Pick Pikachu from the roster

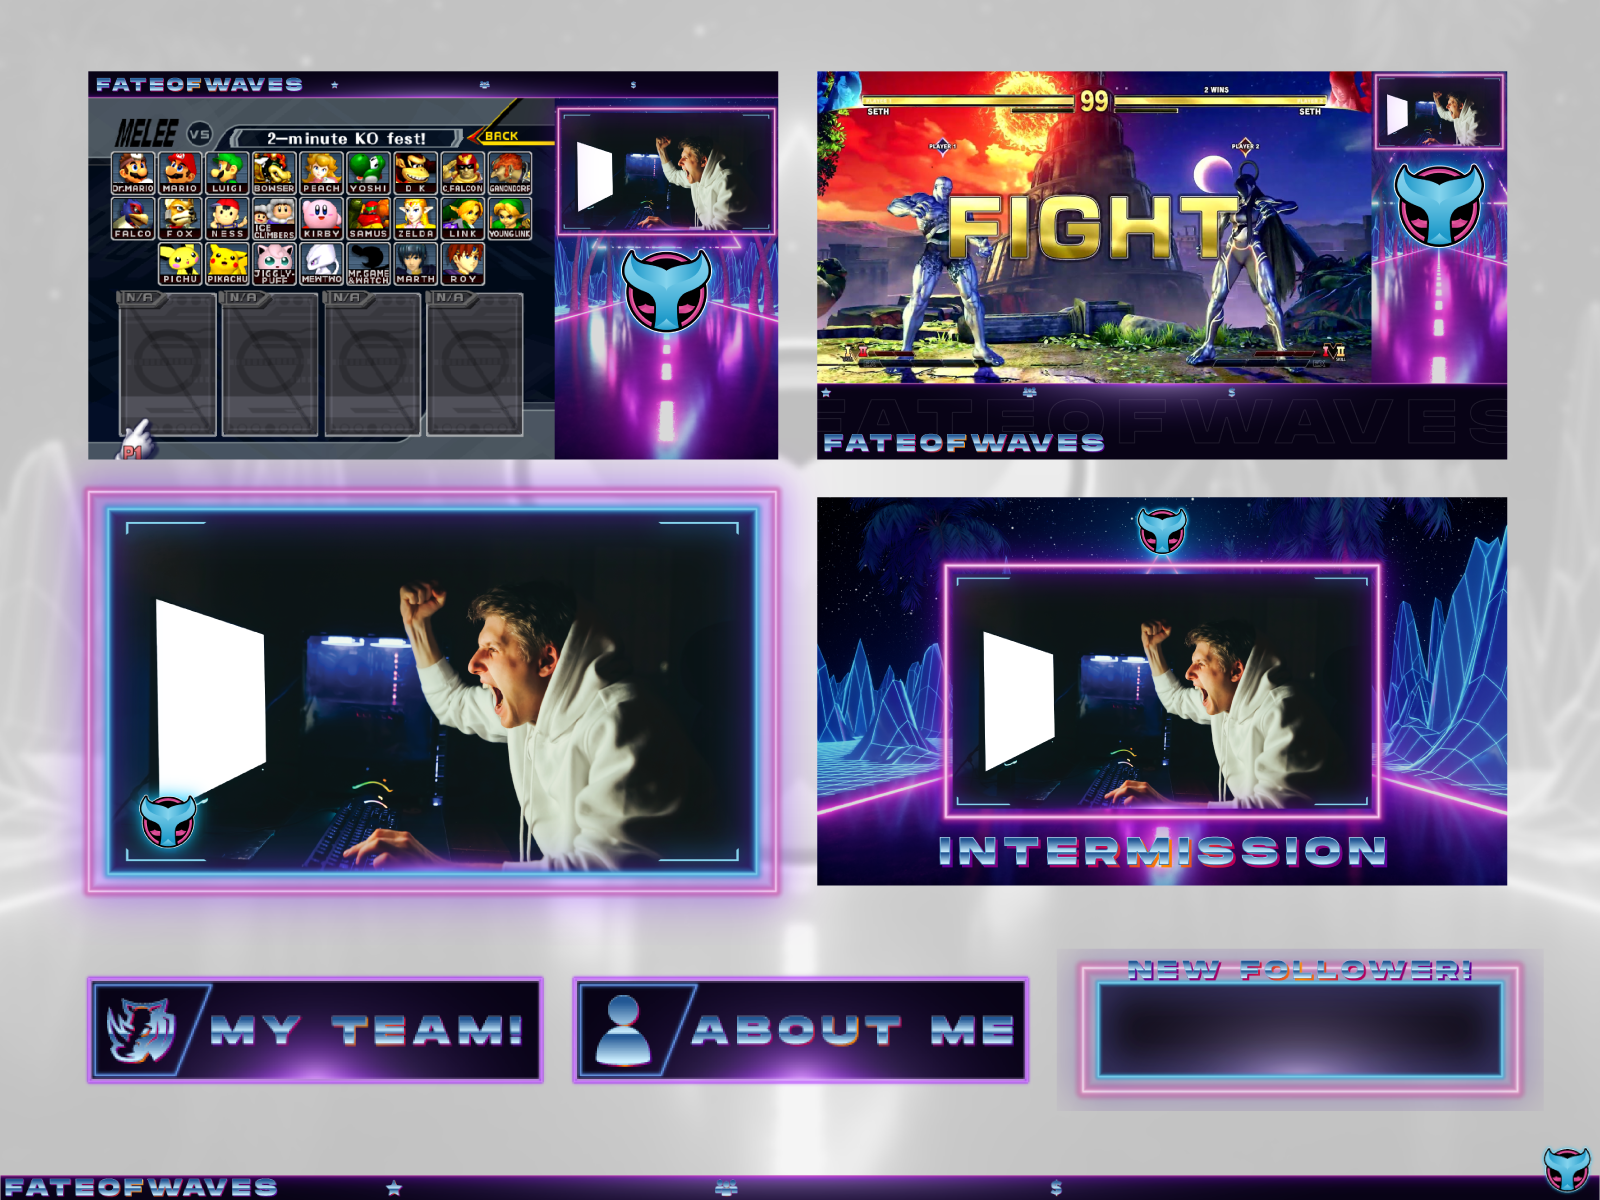point(227,264)
